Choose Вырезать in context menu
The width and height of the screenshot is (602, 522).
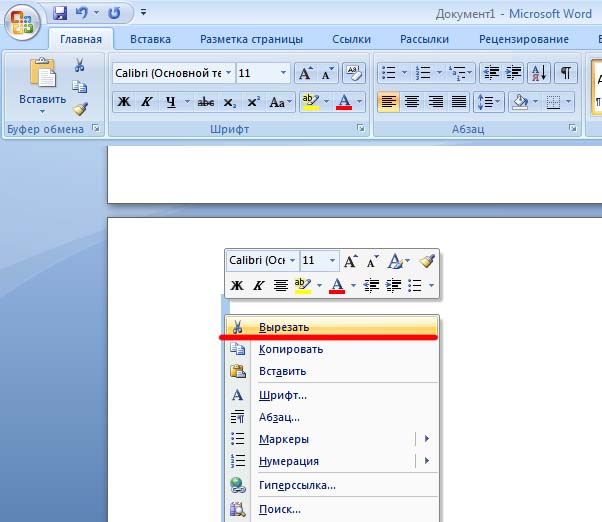click(x=332, y=327)
